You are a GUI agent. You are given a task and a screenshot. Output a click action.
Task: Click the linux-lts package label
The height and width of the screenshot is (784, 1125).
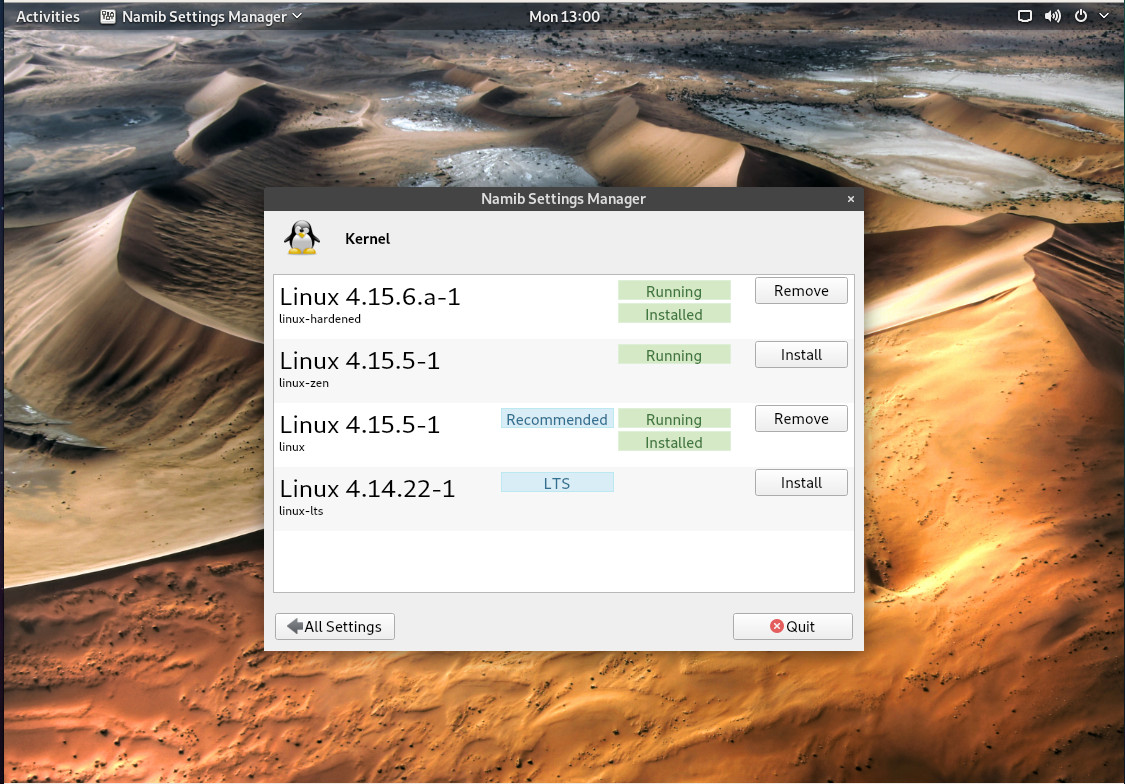(301, 511)
